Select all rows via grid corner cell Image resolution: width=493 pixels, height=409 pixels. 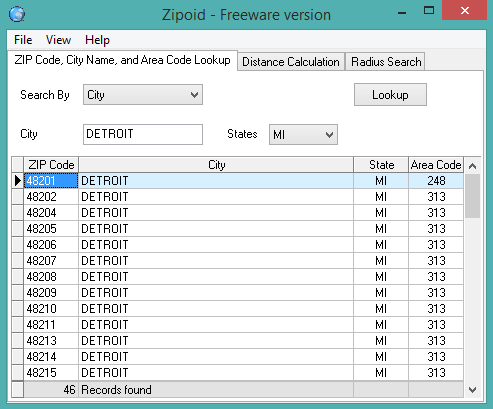pyautogui.click(x=18, y=165)
